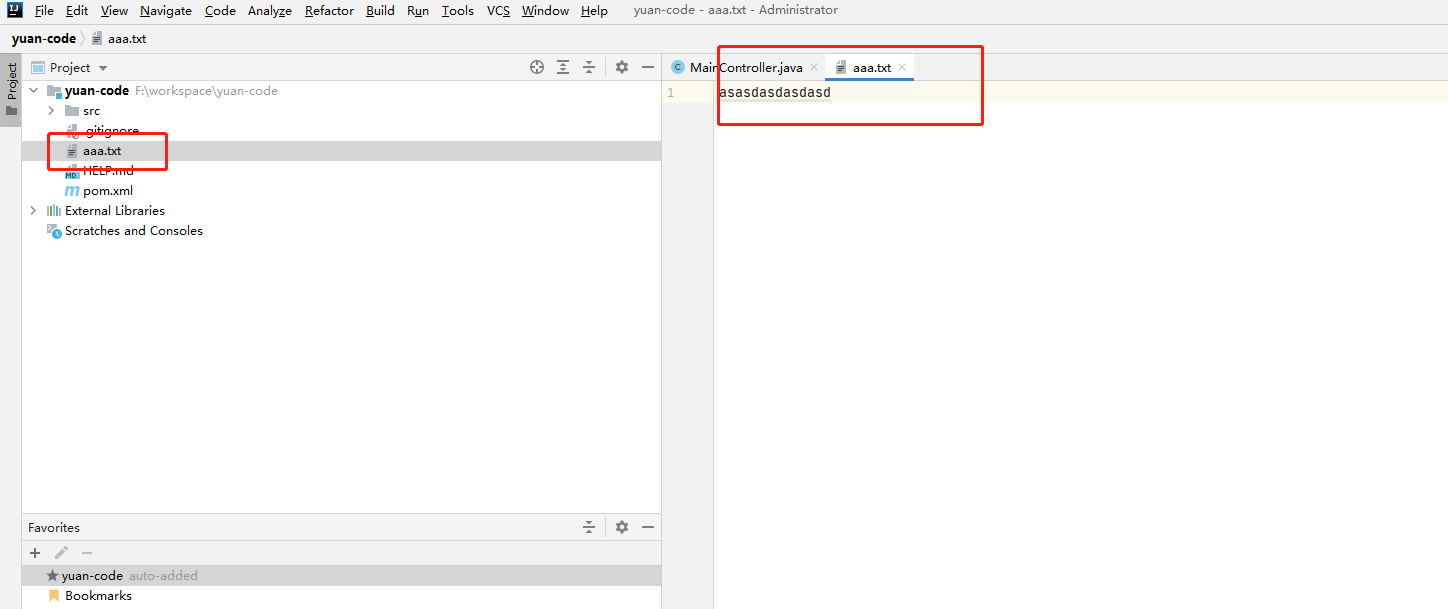The height and width of the screenshot is (609, 1448).
Task: Click aaa.txt breadcrumb in navigation bar
Action: (x=119, y=39)
